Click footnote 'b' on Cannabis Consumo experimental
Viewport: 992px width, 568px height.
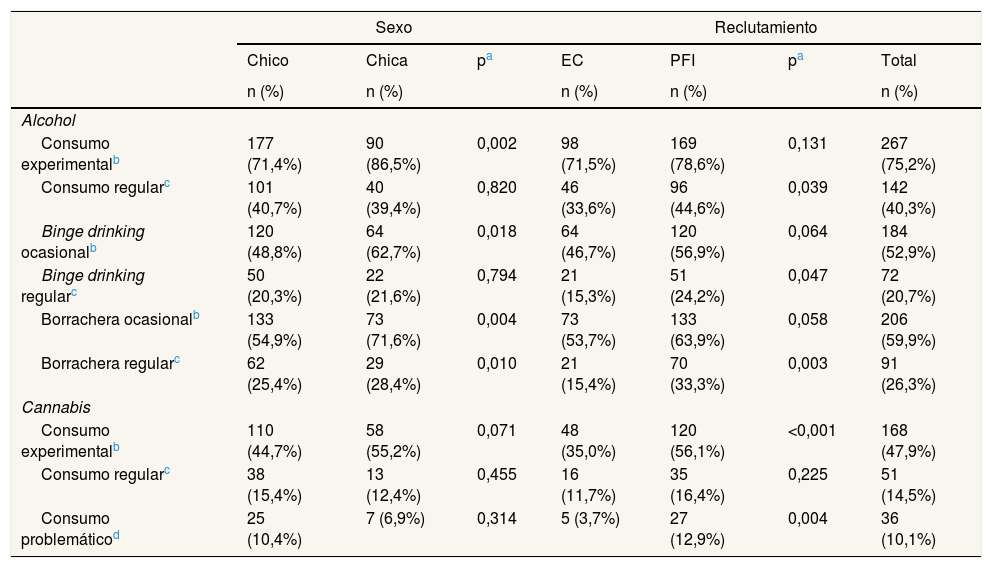pos(116,448)
